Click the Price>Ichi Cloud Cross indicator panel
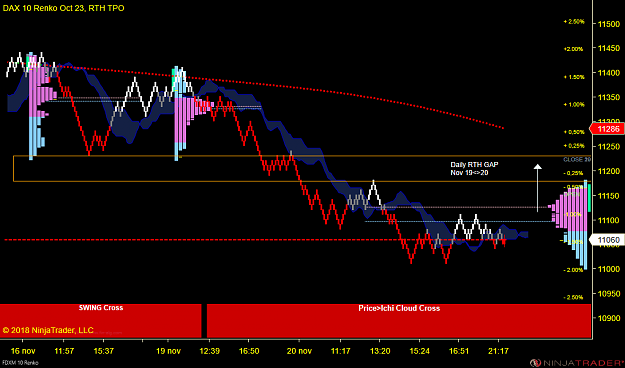625x368 pixels. click(399, 321)
